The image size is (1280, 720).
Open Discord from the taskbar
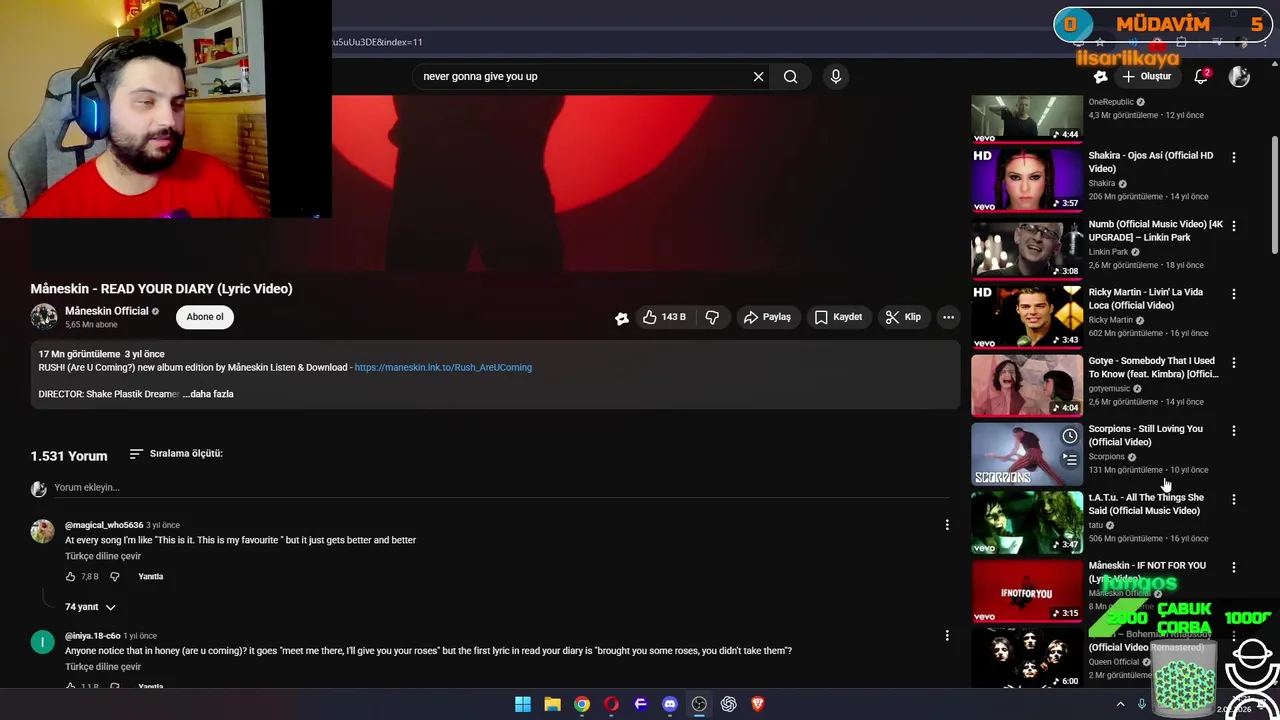pyautogui.click(x=670, y=704)
